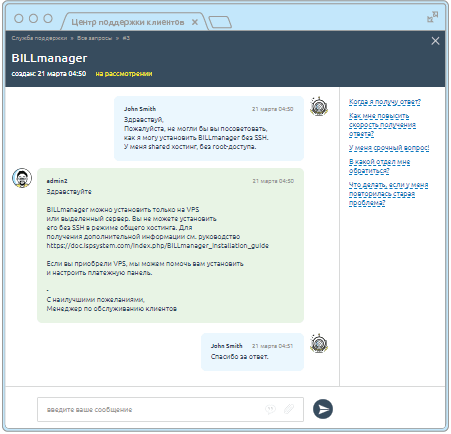
Task: Send the message with the paper-plane button
Action: (323, 409)
